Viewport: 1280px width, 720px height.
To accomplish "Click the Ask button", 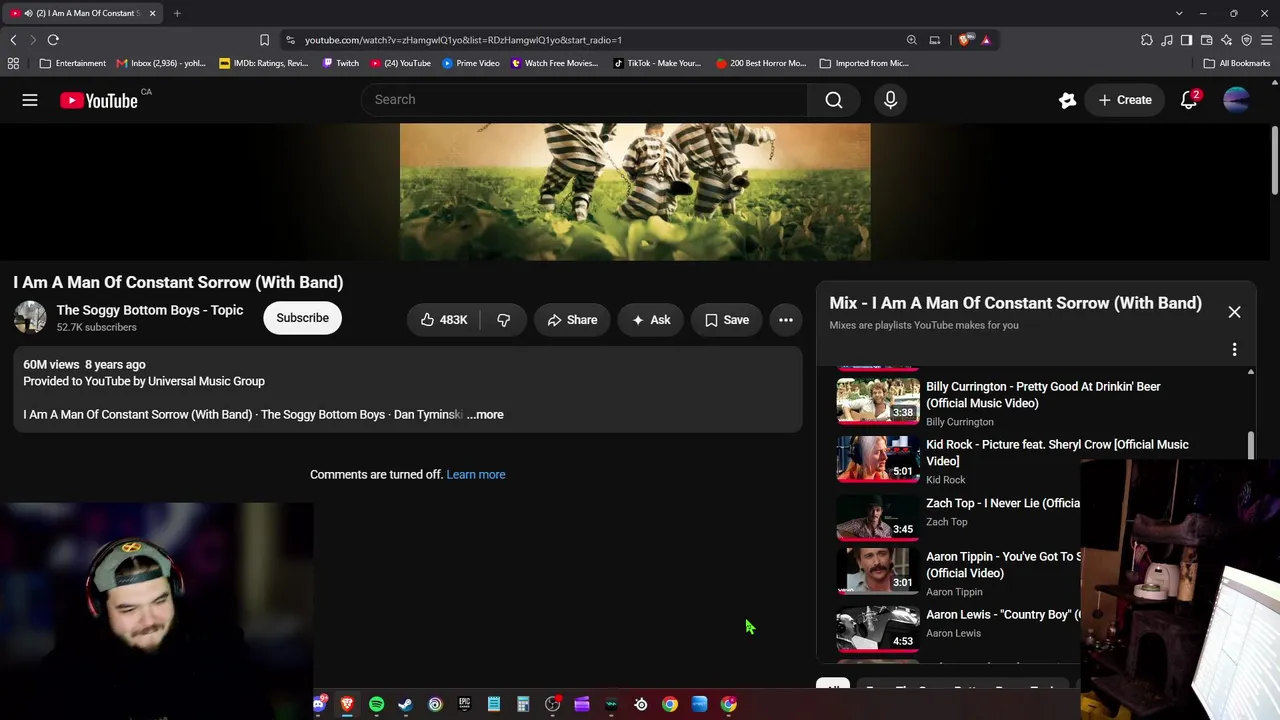I will click(651, 320).
